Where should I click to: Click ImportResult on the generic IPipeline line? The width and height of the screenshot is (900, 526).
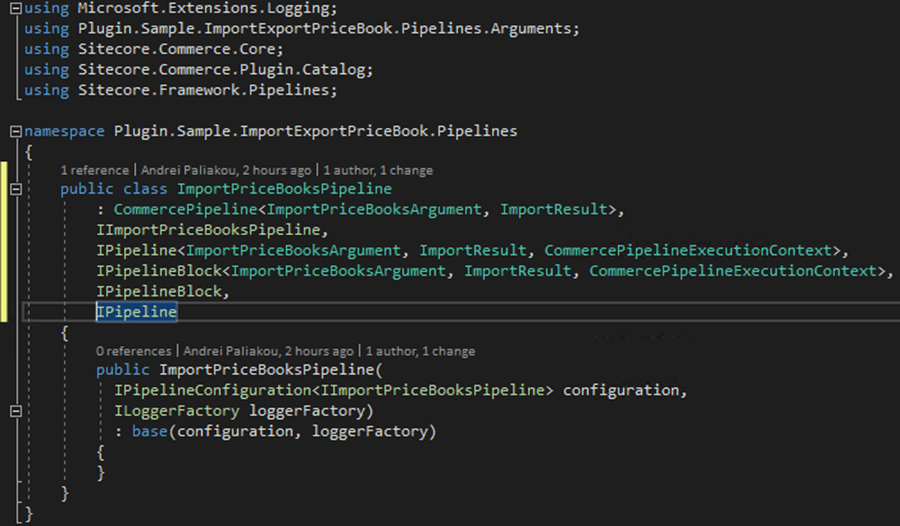pyautogui.click(x=472, y=251)
